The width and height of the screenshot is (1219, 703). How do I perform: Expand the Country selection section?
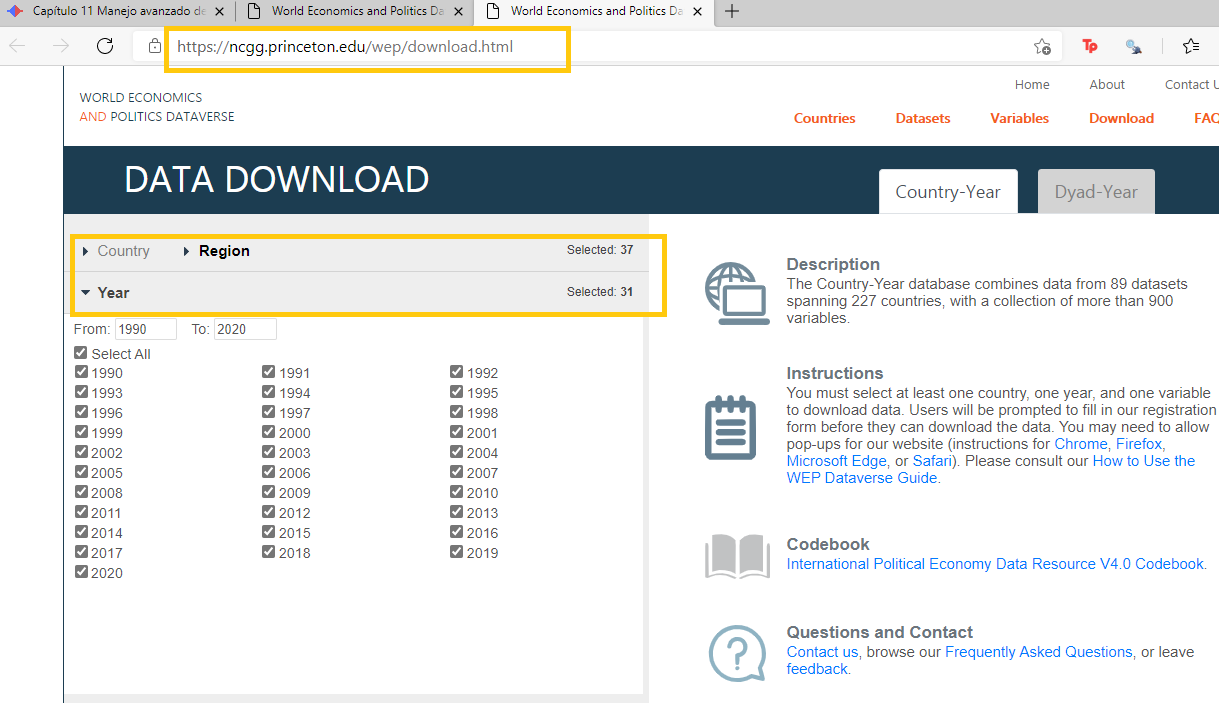(116, 251)
